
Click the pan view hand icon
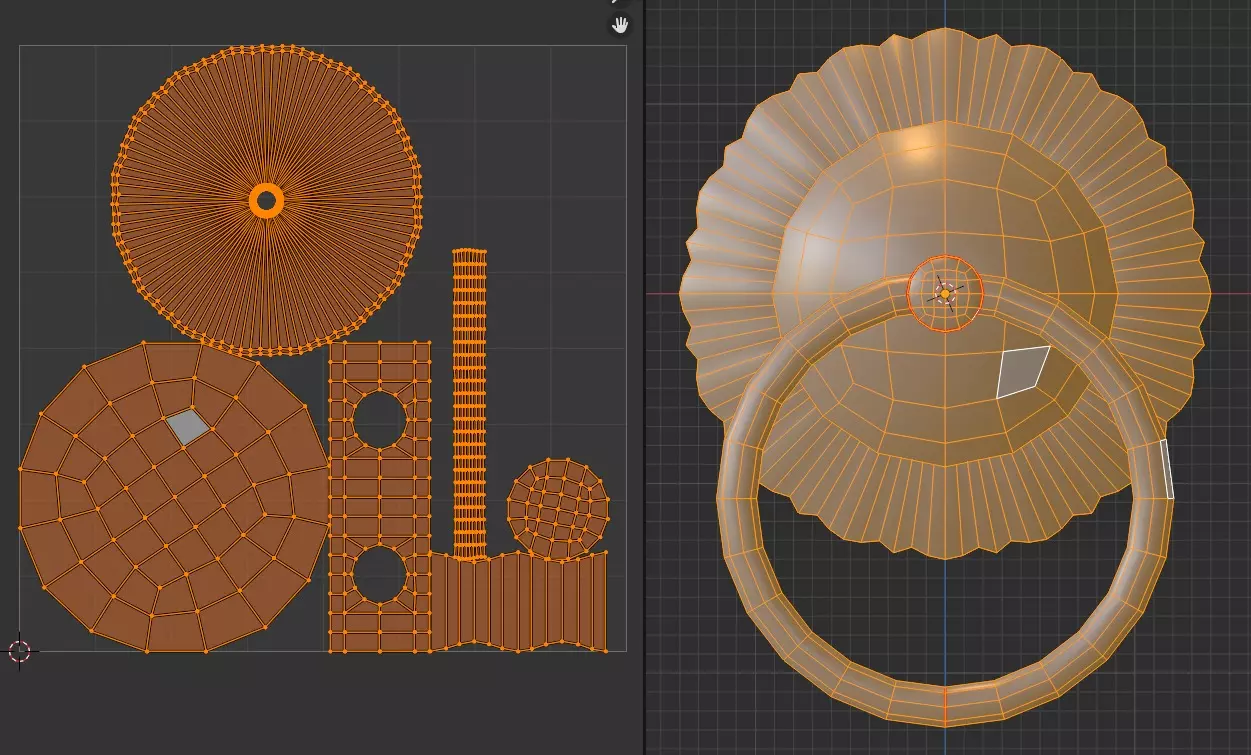621,24
